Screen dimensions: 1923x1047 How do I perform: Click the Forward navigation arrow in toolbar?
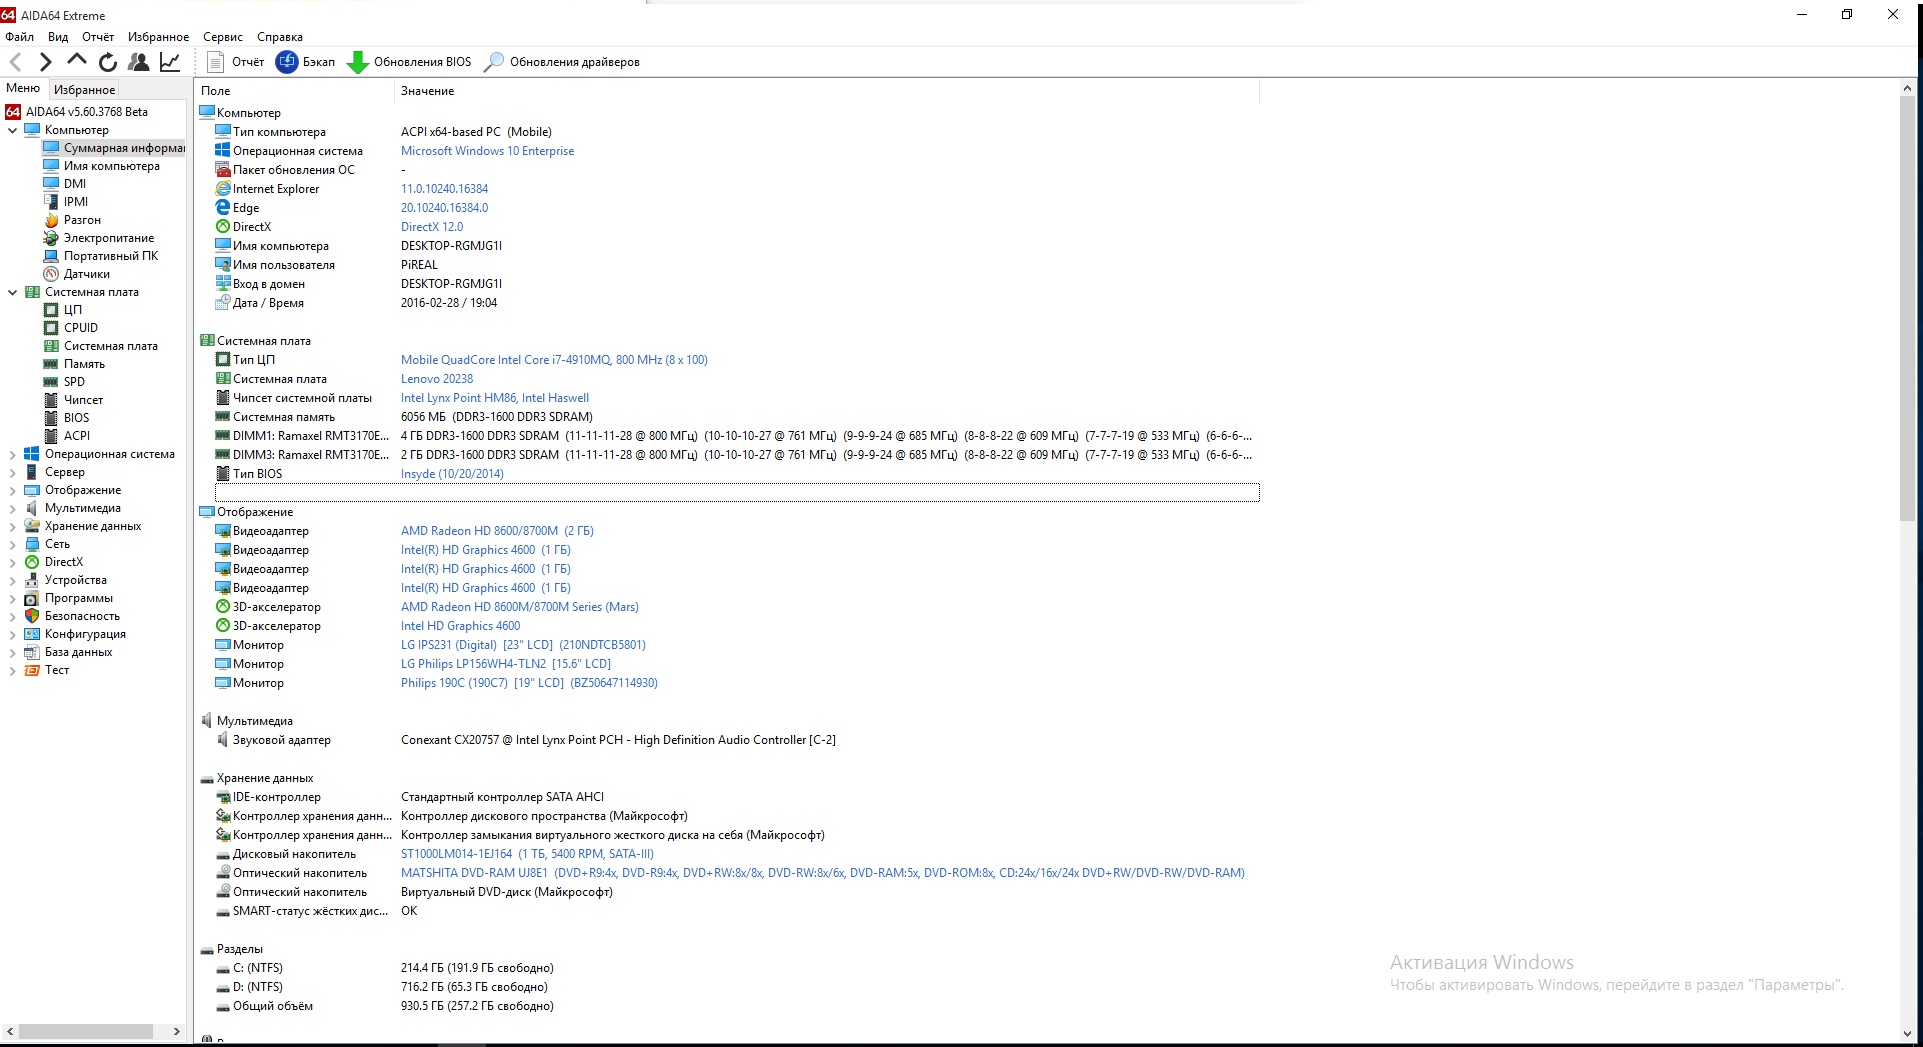point(45,62)
